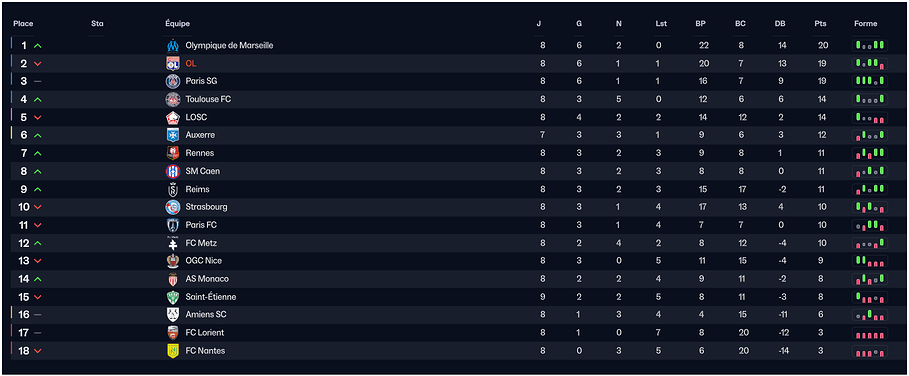Click FC Lorient's all-red form indicator
Viewport: 909px width, 376px height.
coord(870,333)
